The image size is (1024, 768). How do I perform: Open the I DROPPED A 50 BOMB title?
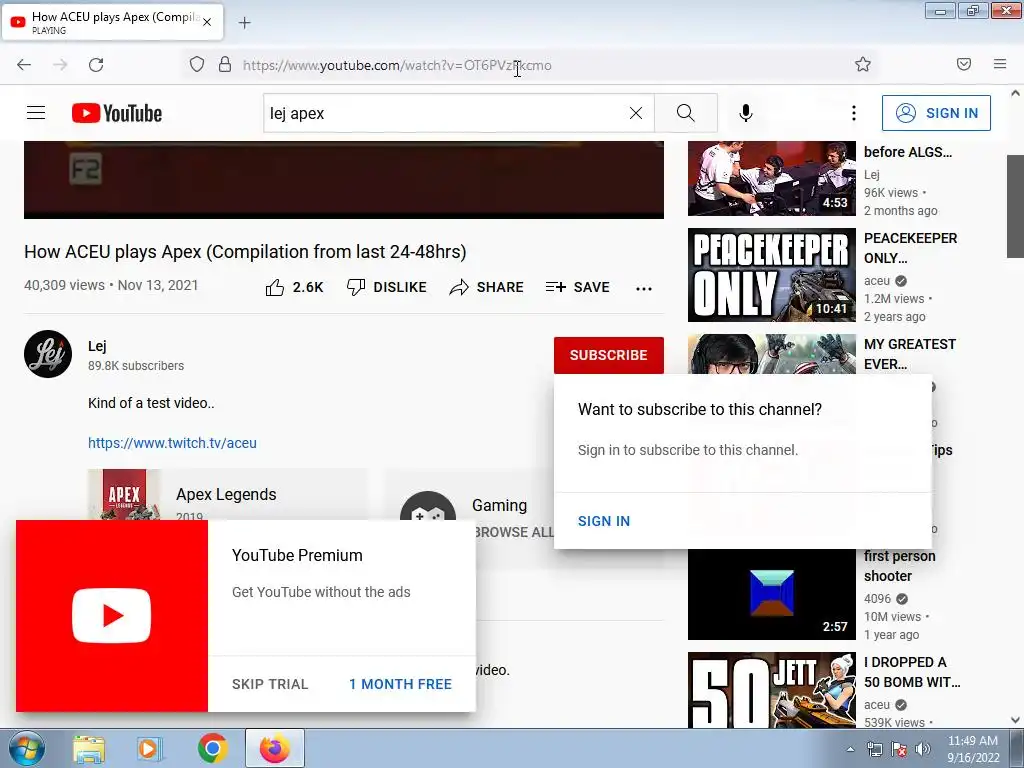click(x=912, y=672)
